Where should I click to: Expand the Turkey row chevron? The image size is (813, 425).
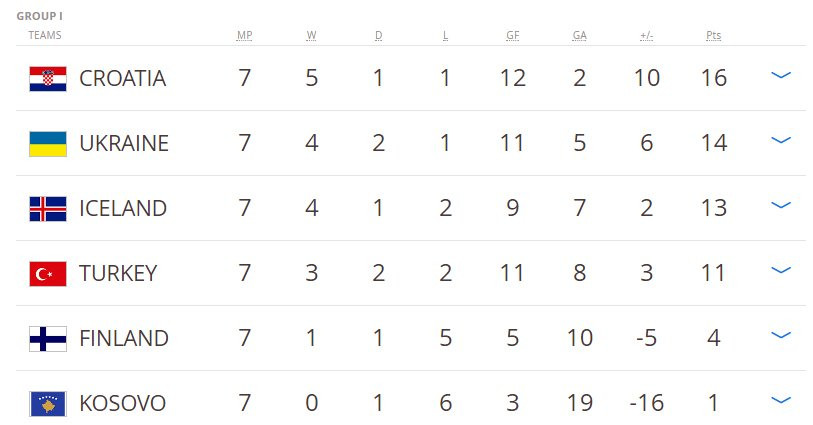pos(781,271)
